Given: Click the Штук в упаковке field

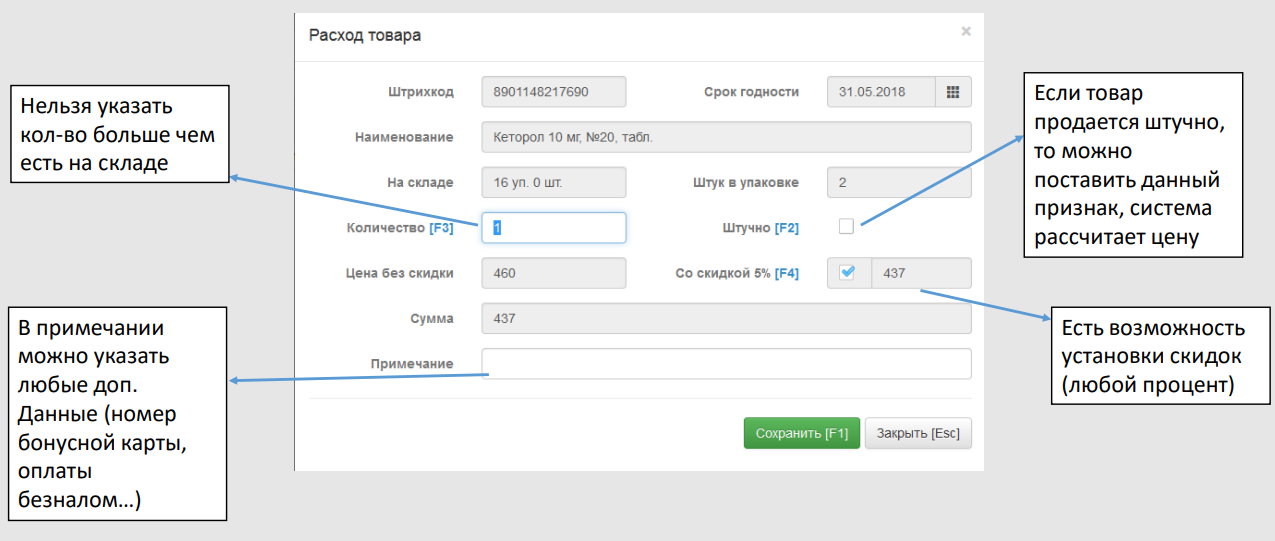Looking at the screenshot, I should [x=898, y=183].
